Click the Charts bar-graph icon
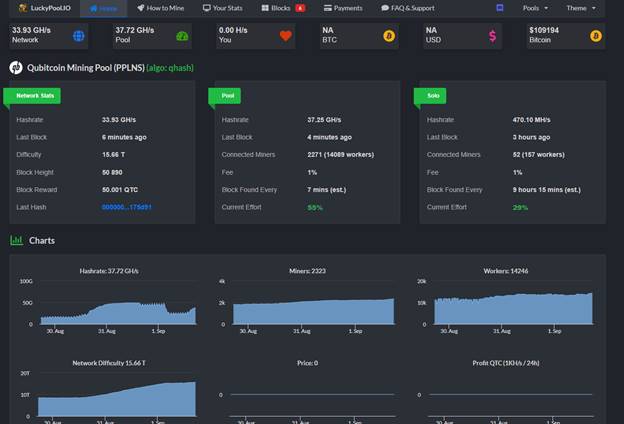Image resolution: width=624 pixels, height=424 pixels. (16, 240)
